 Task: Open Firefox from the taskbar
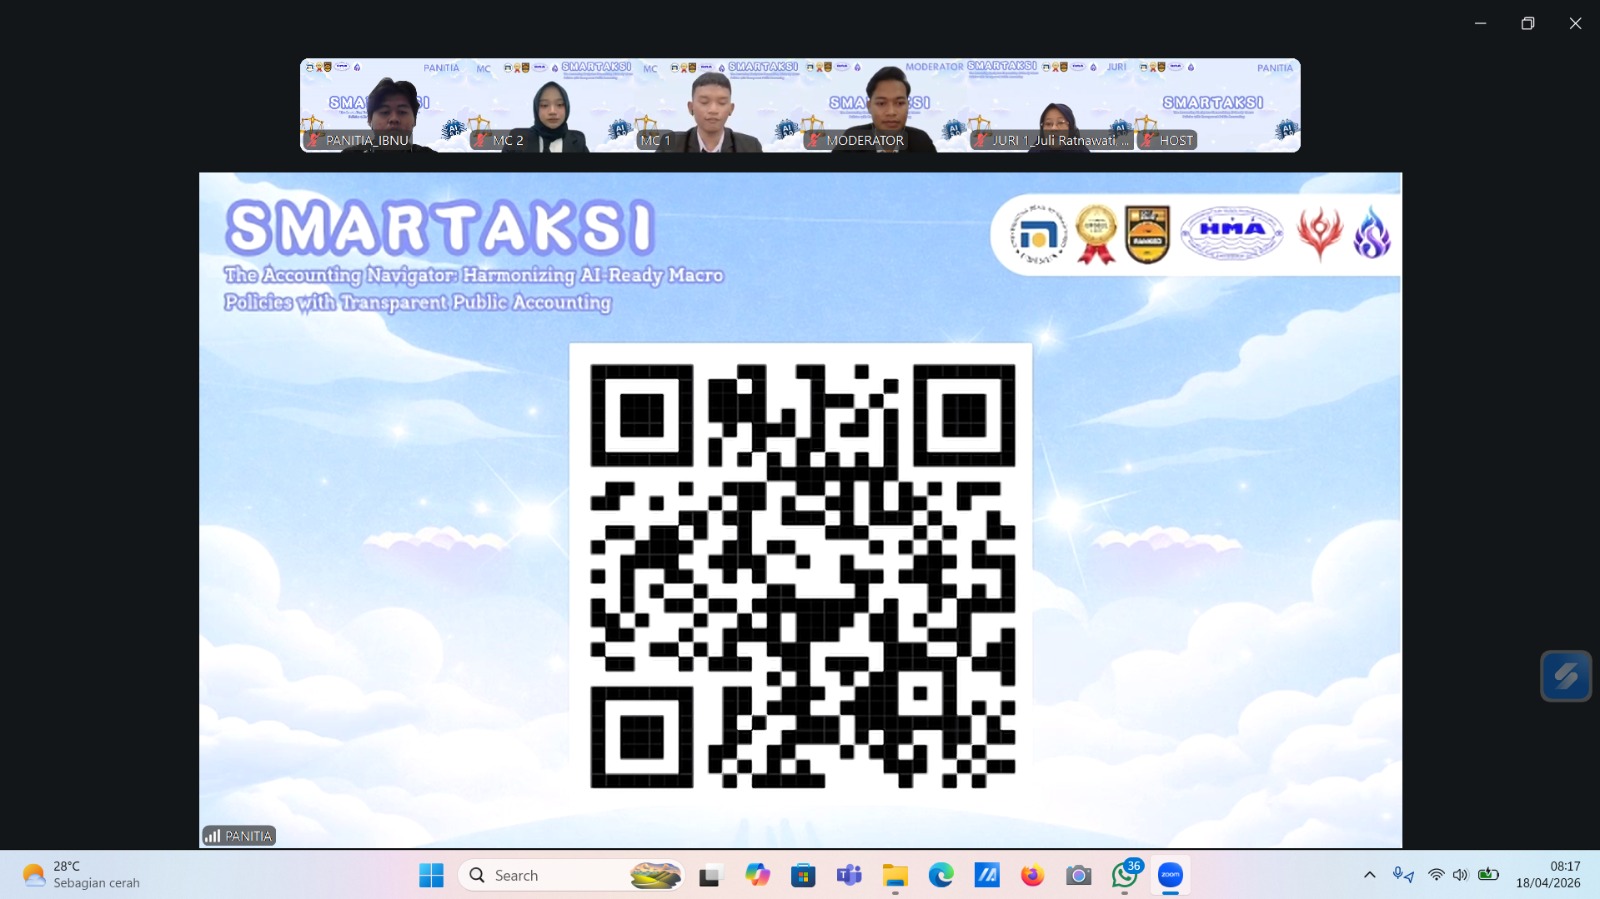click(1032, 875)
